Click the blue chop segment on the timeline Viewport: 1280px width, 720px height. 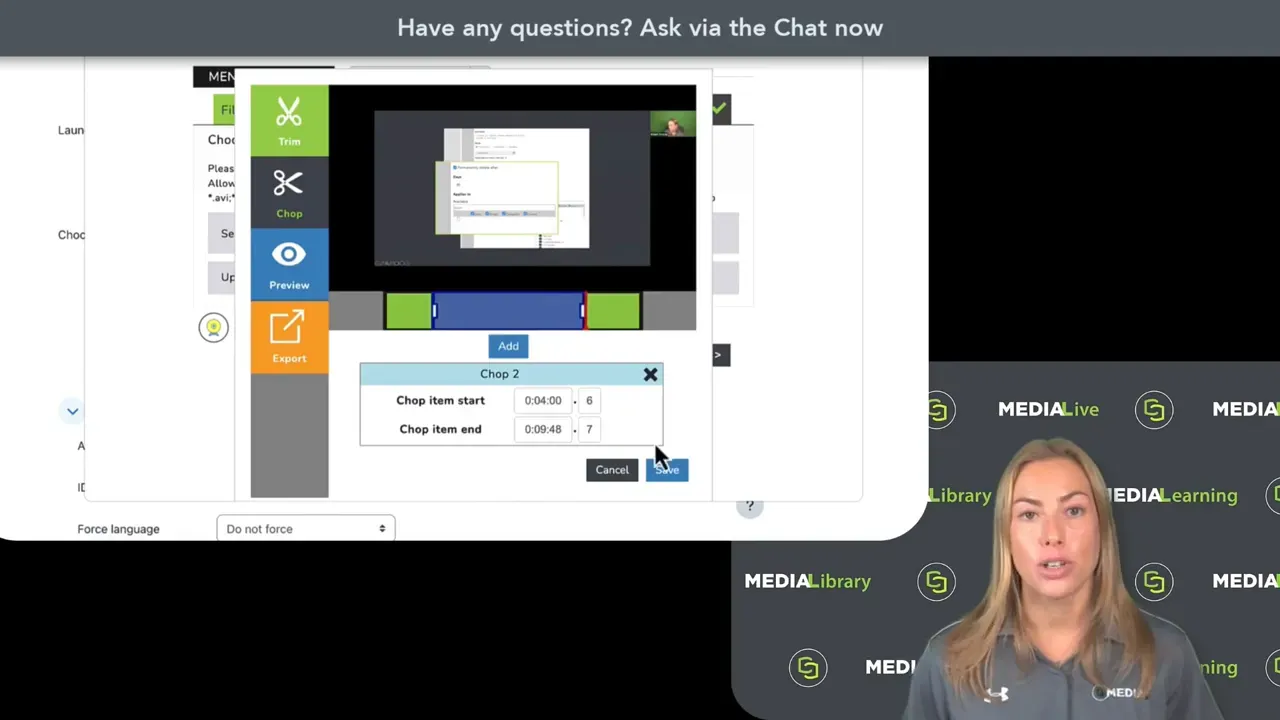tap(508, 311)
